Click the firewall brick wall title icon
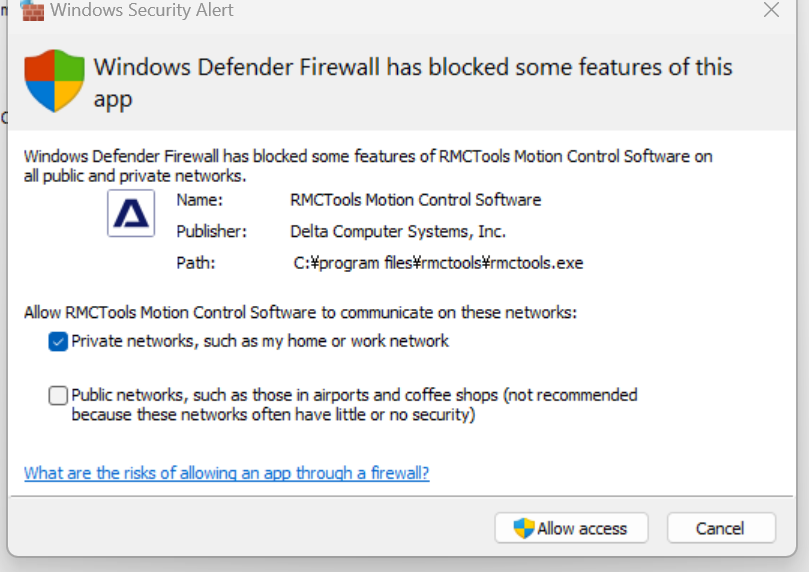 [32, 10]
